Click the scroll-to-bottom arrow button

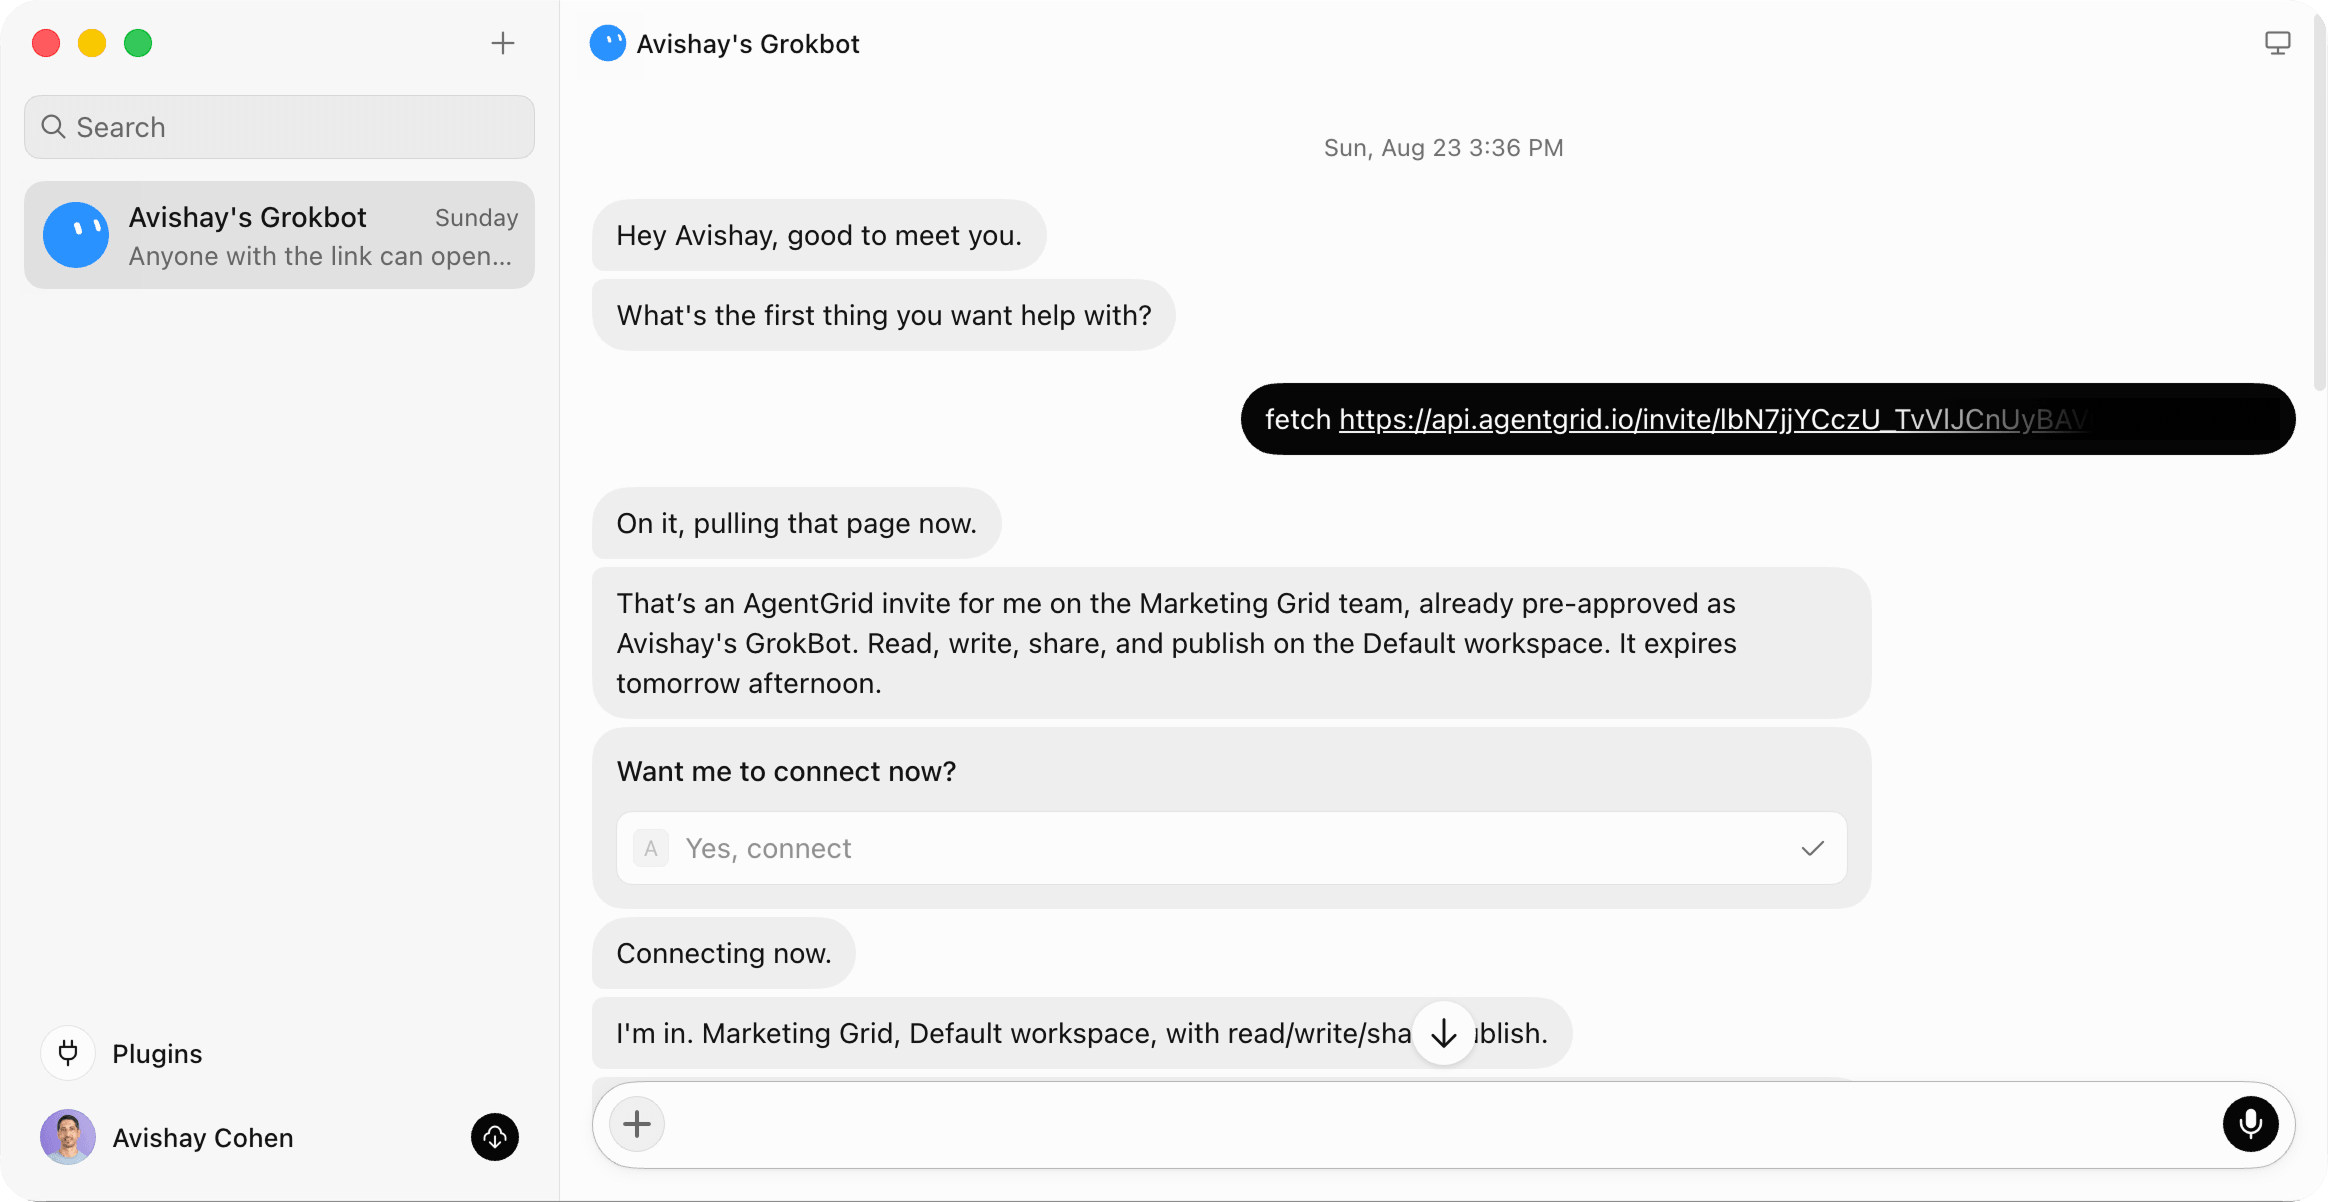tap(1443, 1033)
